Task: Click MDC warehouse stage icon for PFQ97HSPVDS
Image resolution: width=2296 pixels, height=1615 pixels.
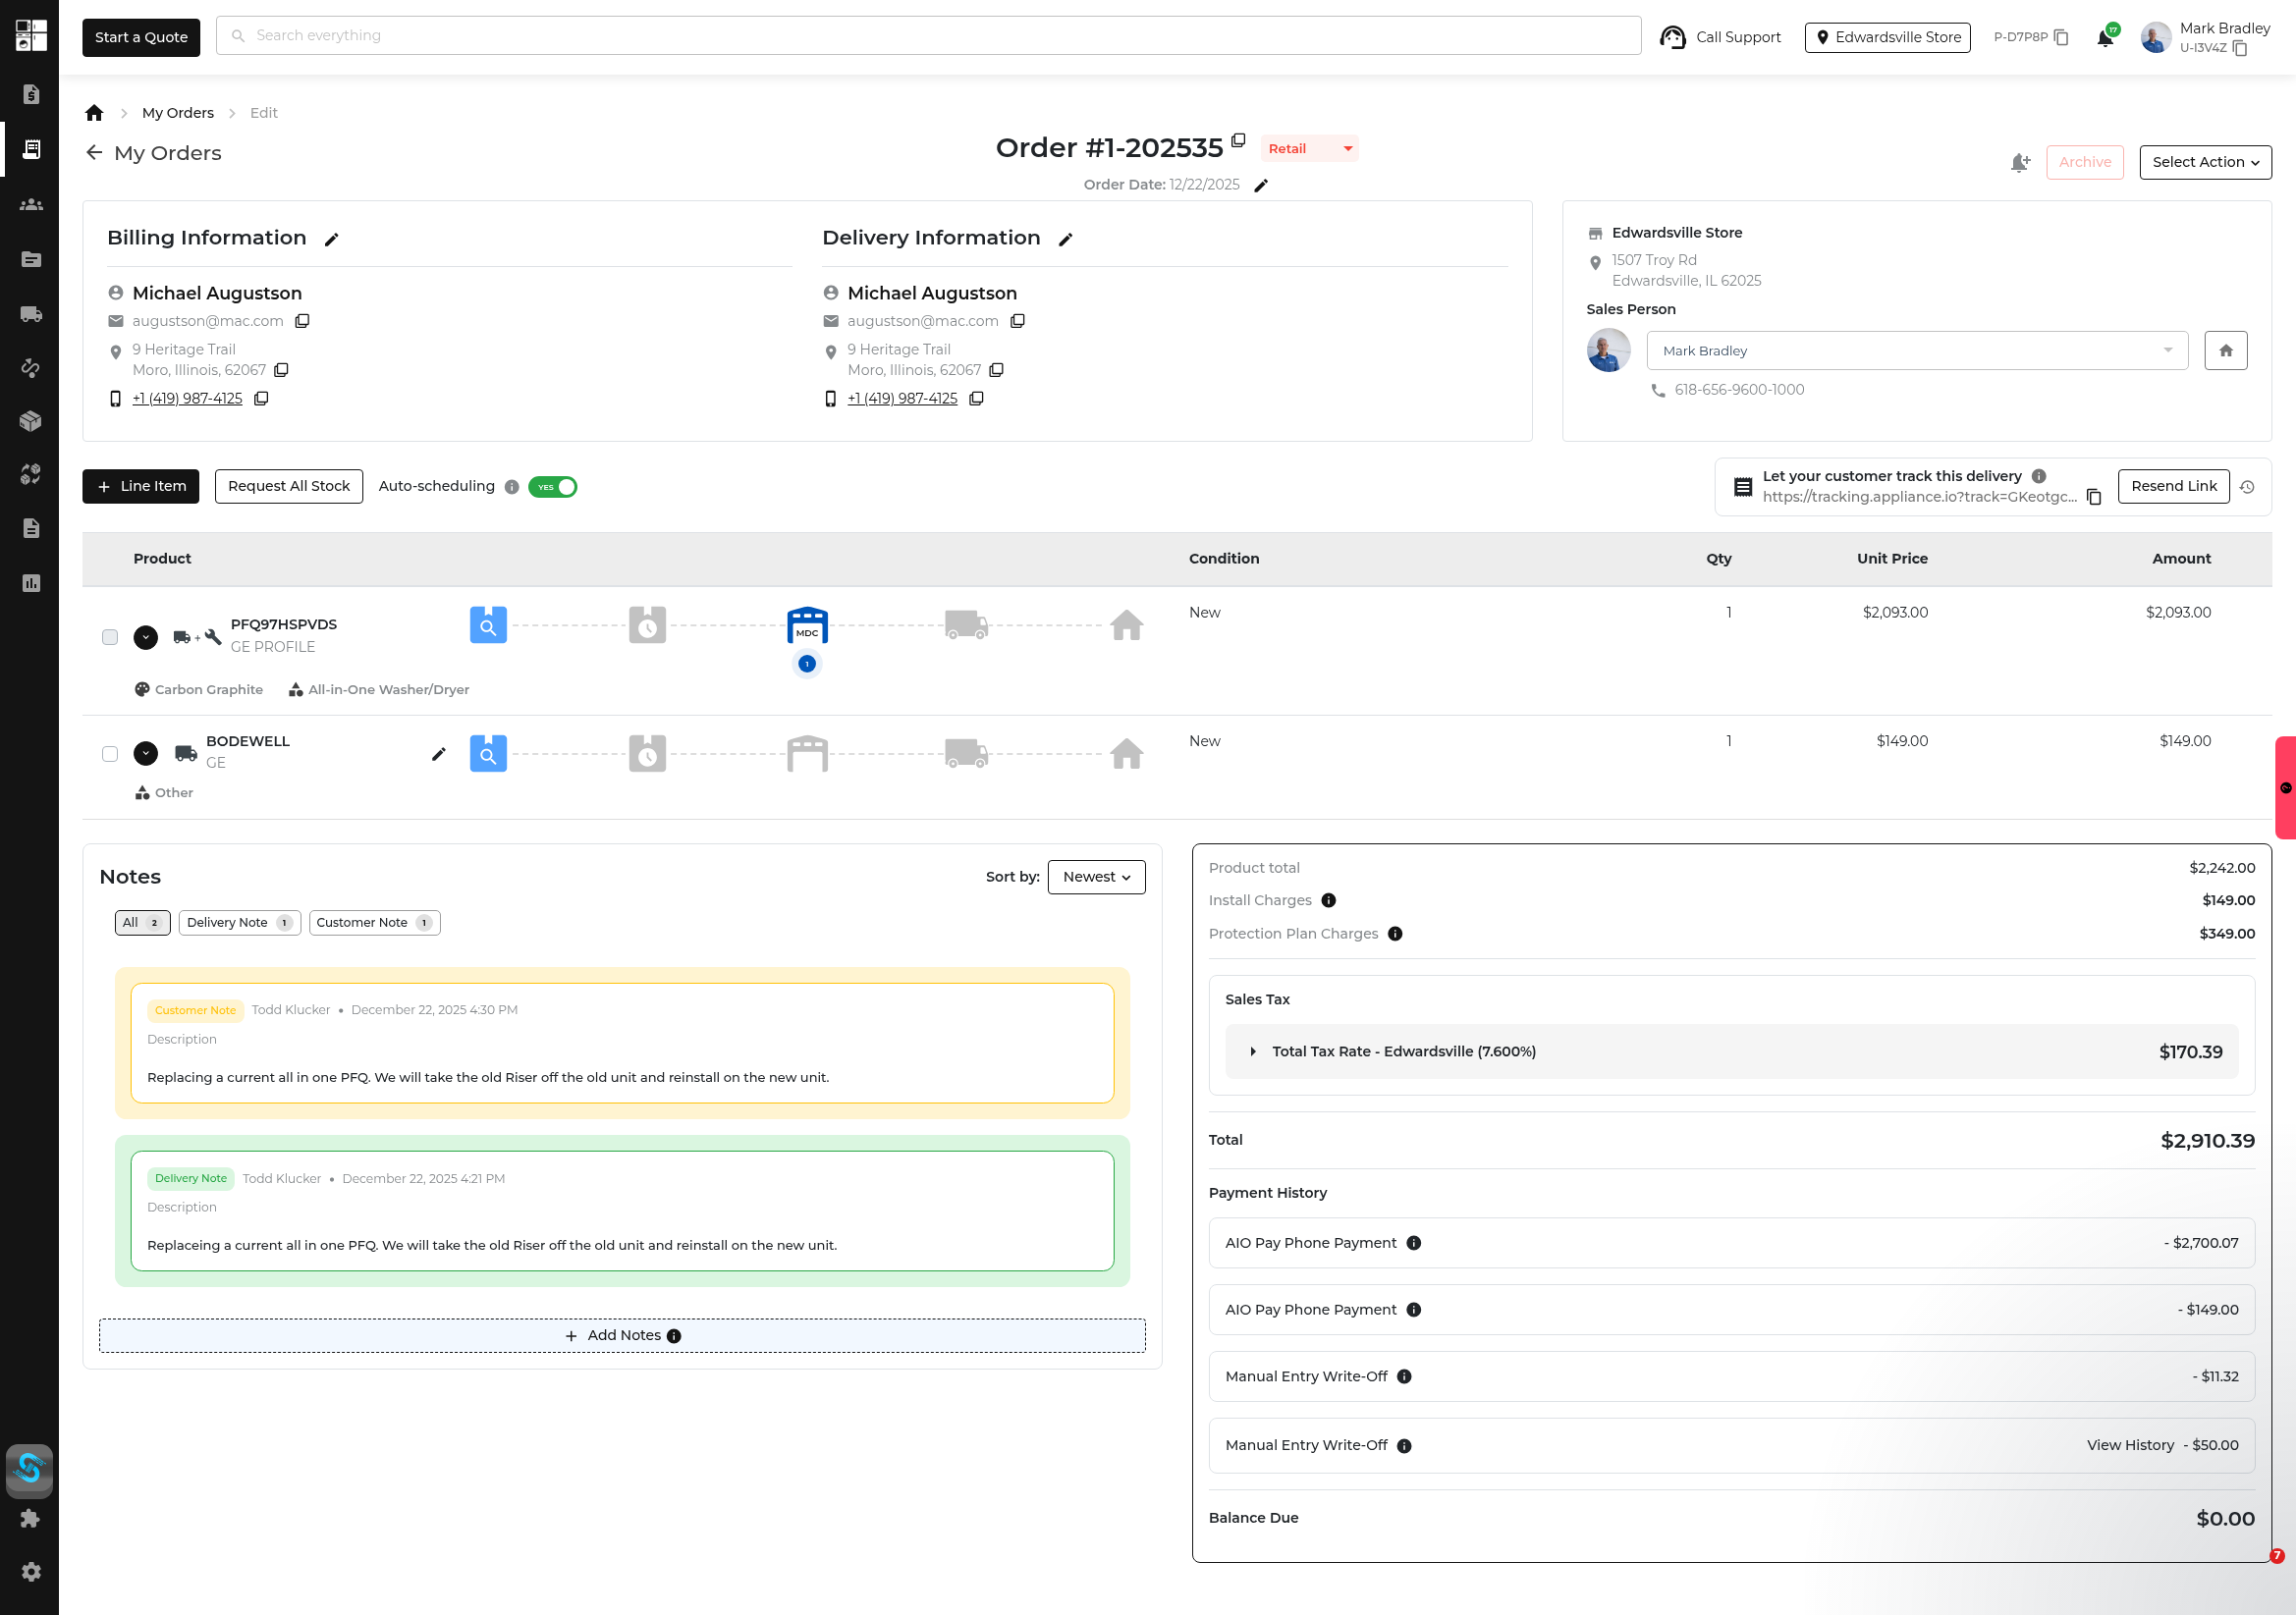Action: point(807,625)
